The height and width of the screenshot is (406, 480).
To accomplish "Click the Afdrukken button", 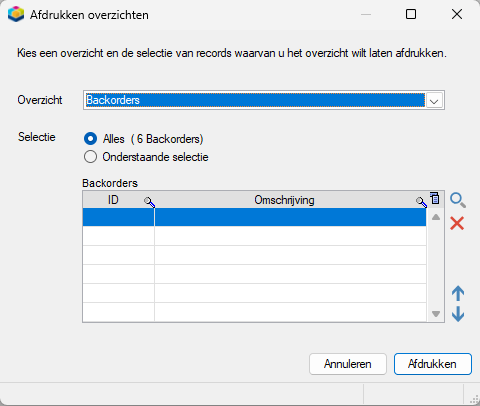I will click(433, 364).
